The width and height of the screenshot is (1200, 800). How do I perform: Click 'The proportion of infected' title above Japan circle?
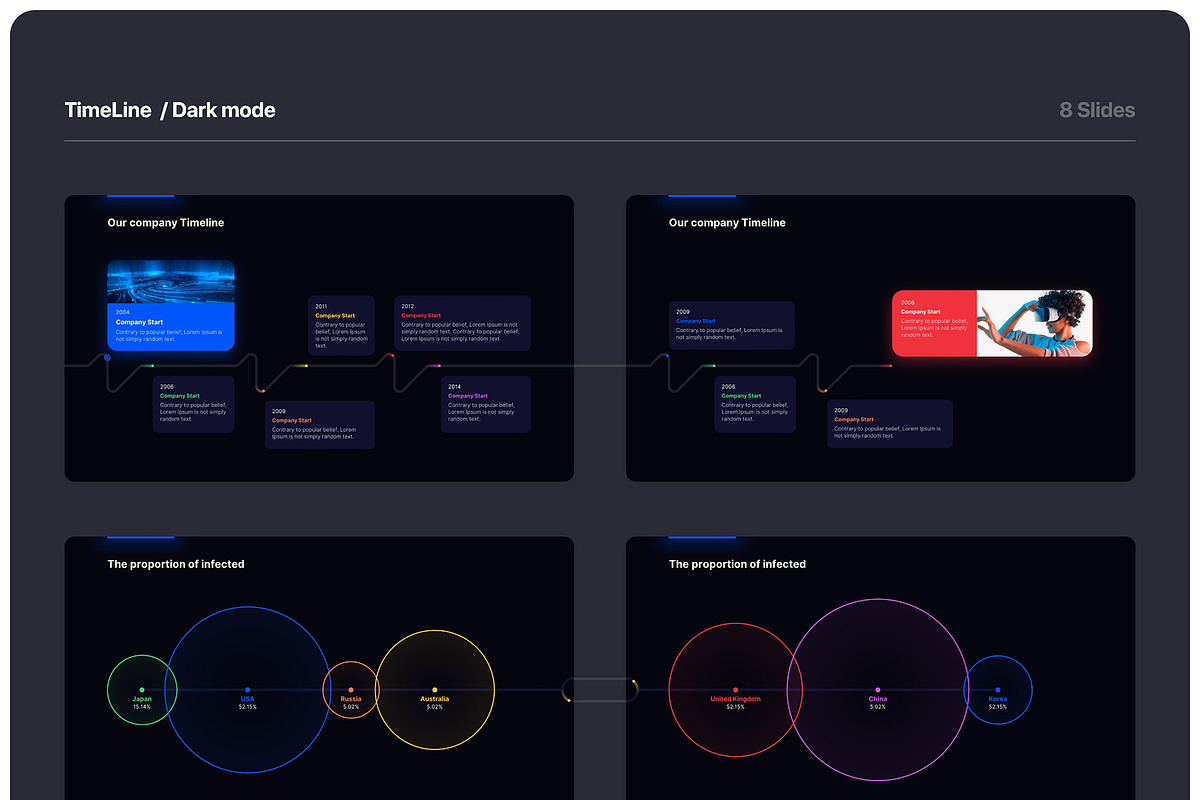click(x=176, y=564)
